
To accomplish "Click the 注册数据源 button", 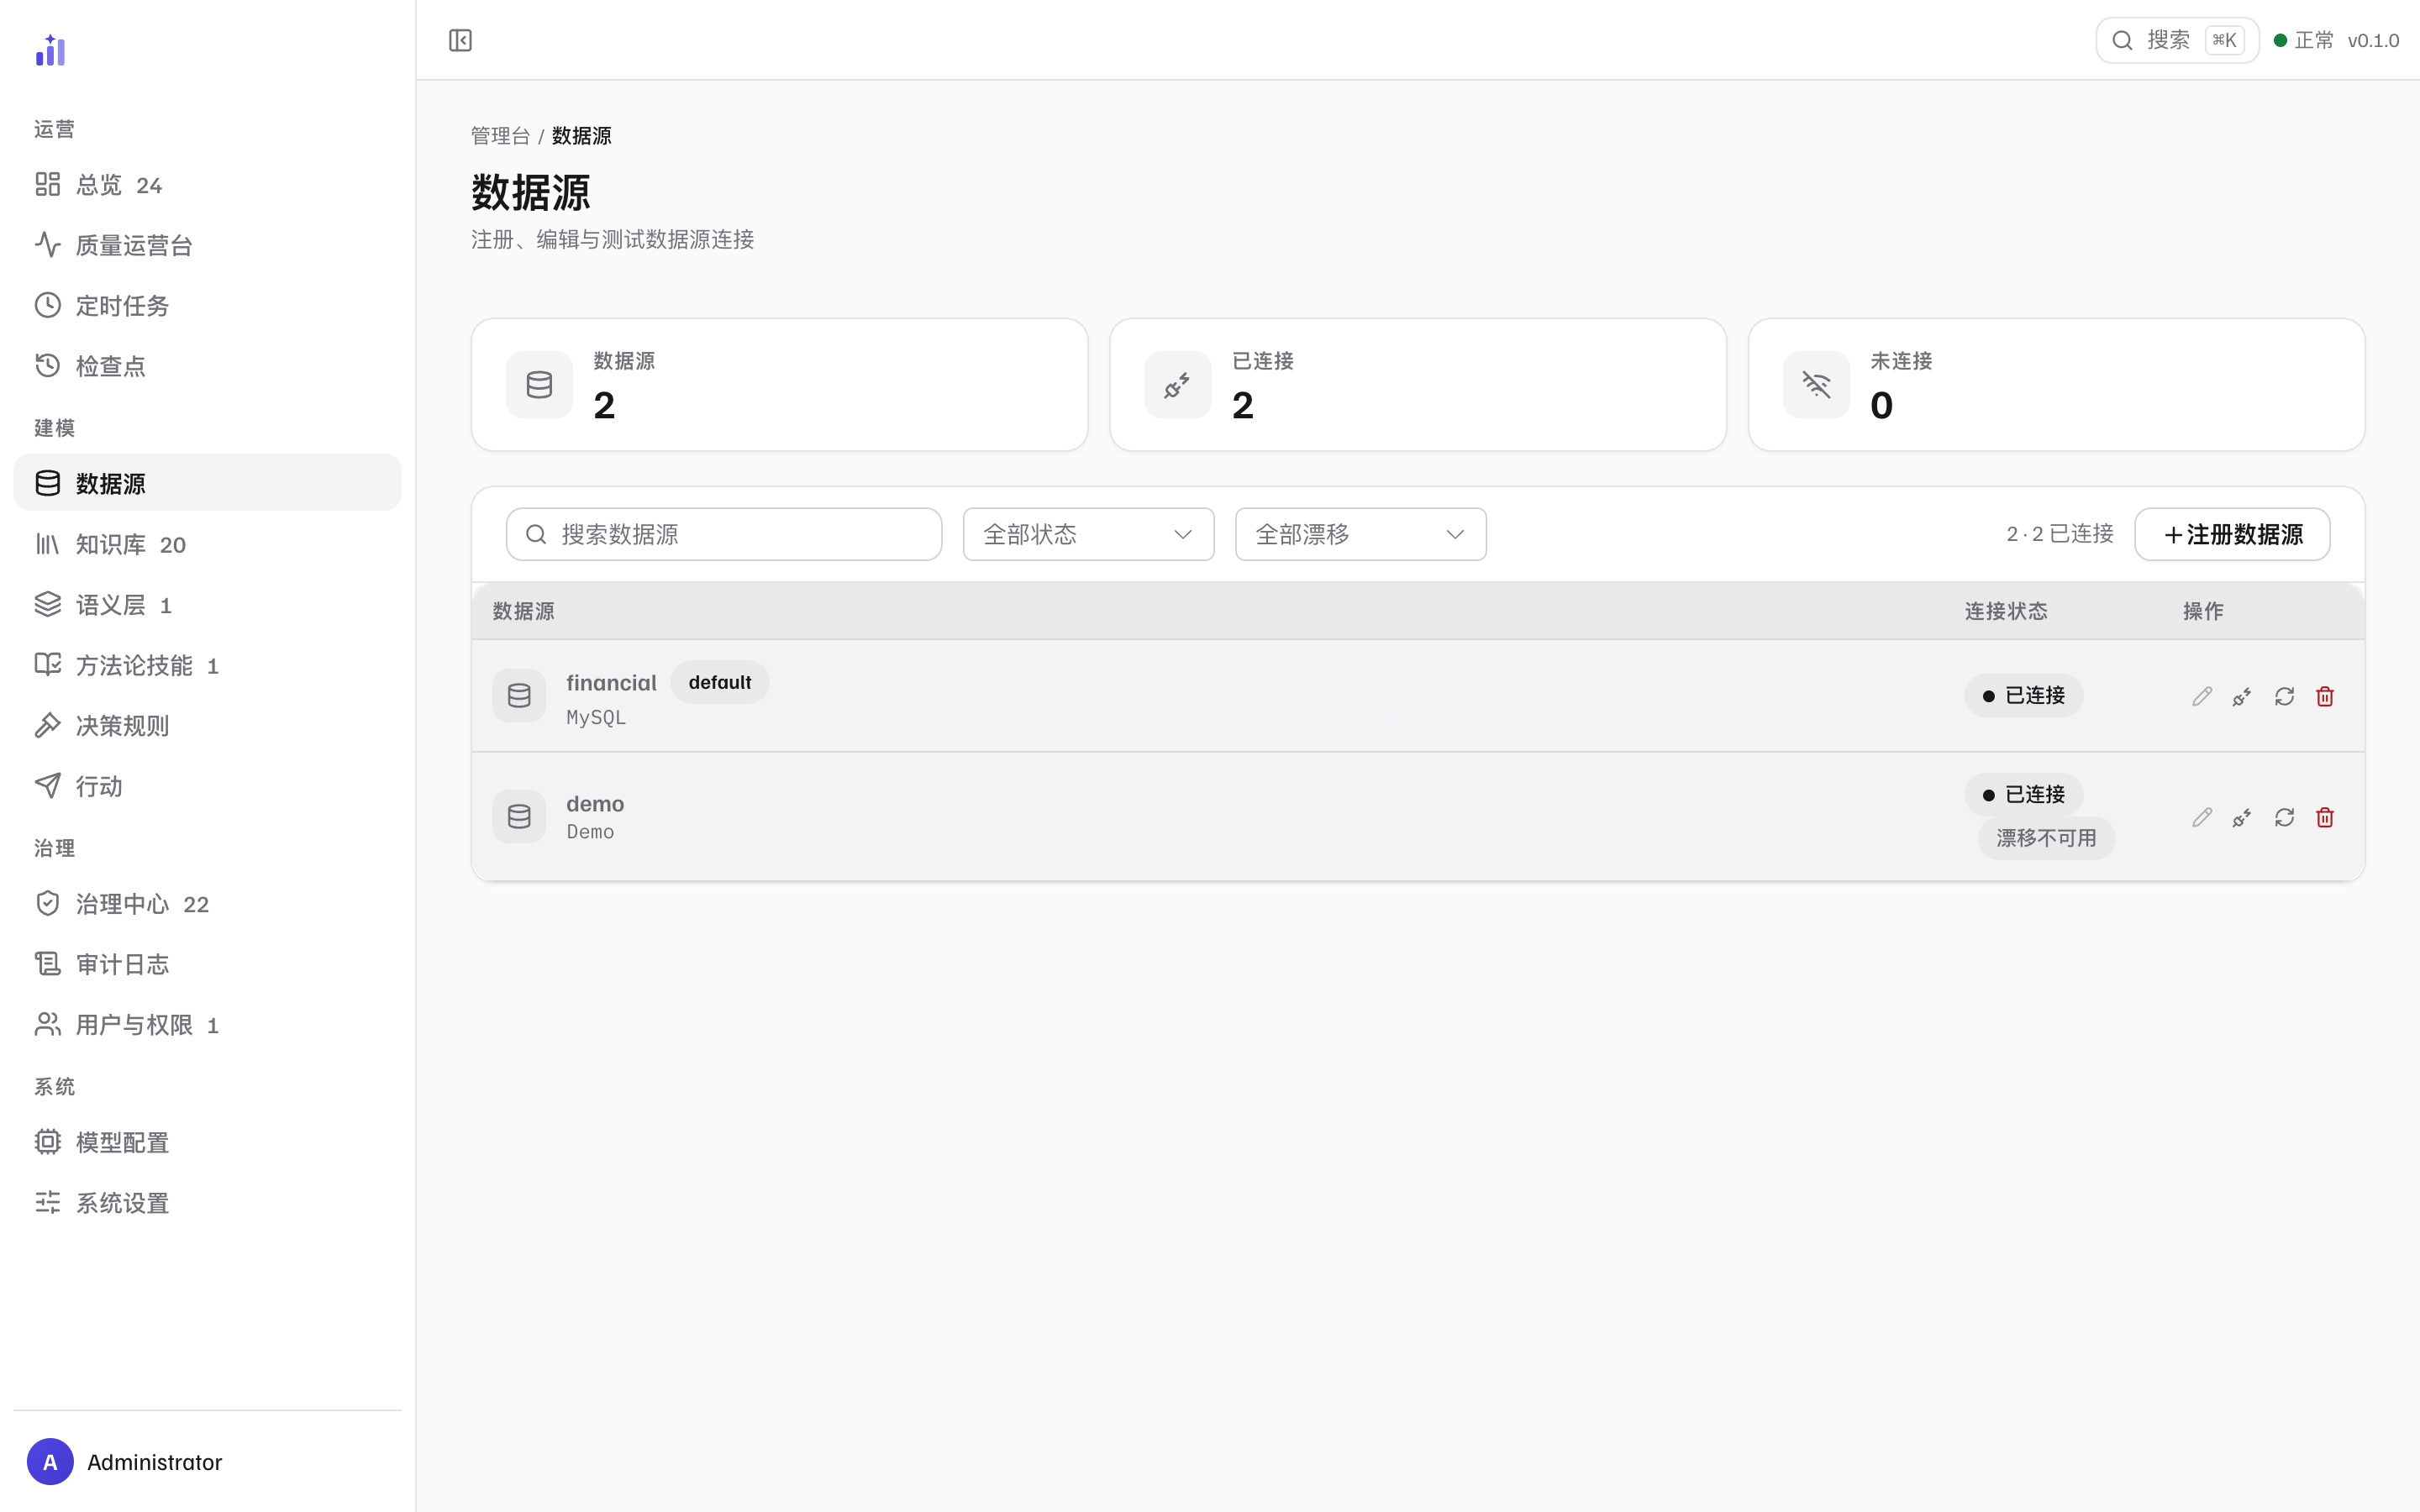I will pyautogui.click(x=2232, y=534).
